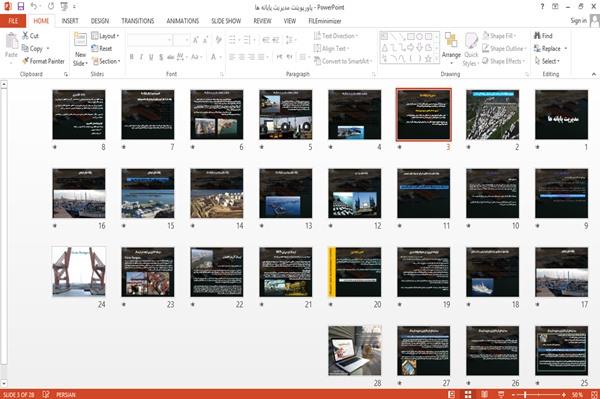Click the Save icon in quick access toolbar
The width and height of the screenshot is (600, 399).
(x=21, y=6)
